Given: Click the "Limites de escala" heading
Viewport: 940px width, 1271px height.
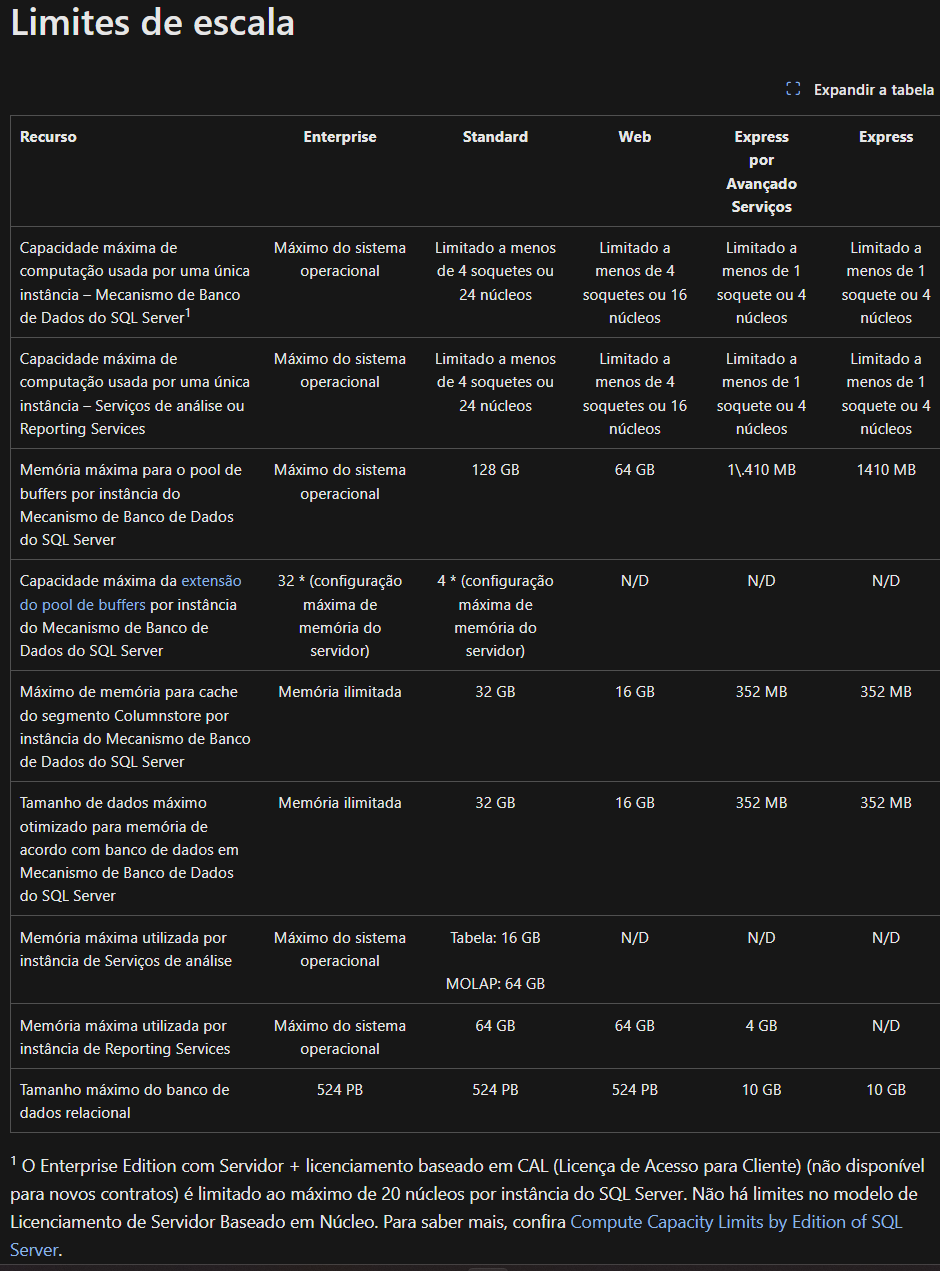Looking at the screenshot, I should pos(152,22).
